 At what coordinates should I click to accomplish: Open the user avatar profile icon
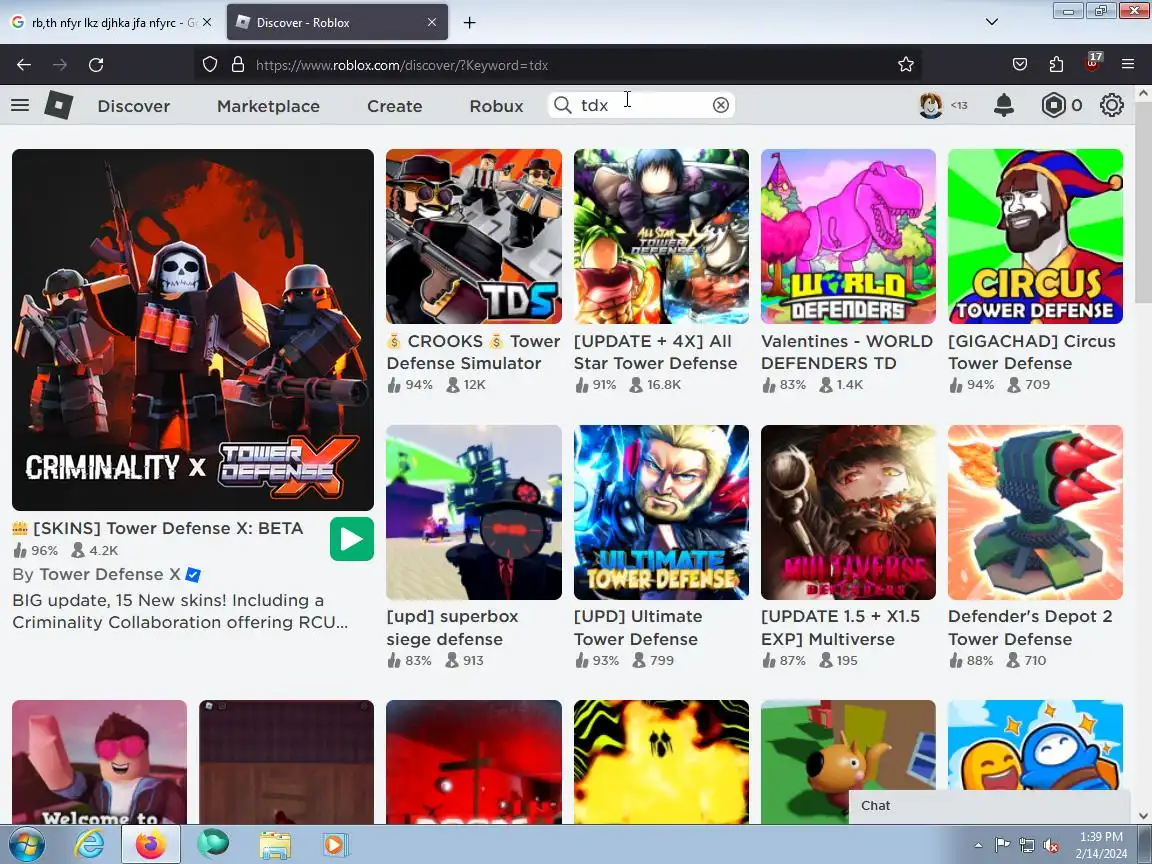(x=931, y=105)
